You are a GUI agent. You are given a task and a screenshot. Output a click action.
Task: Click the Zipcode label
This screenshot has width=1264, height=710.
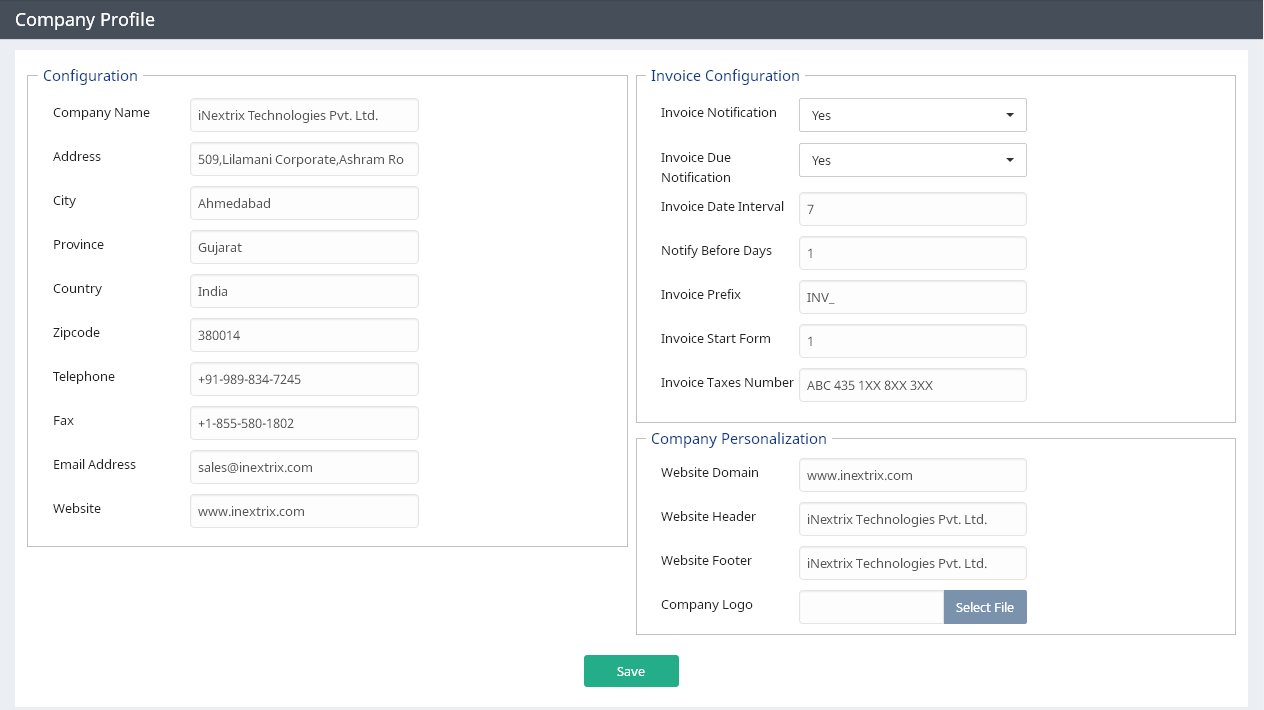76,333
